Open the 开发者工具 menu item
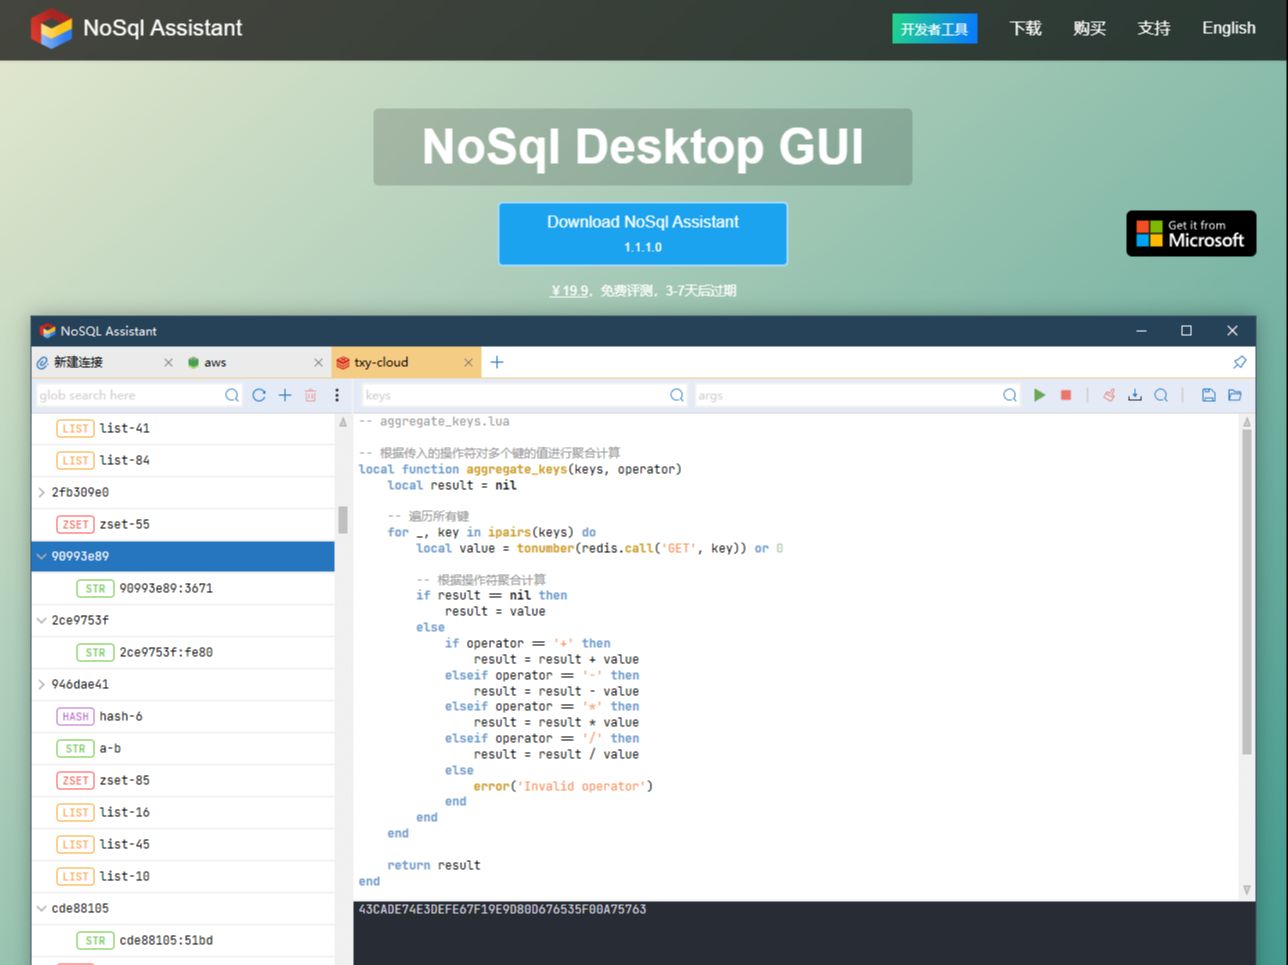The image size is (1288, 965). pos(934,29)
